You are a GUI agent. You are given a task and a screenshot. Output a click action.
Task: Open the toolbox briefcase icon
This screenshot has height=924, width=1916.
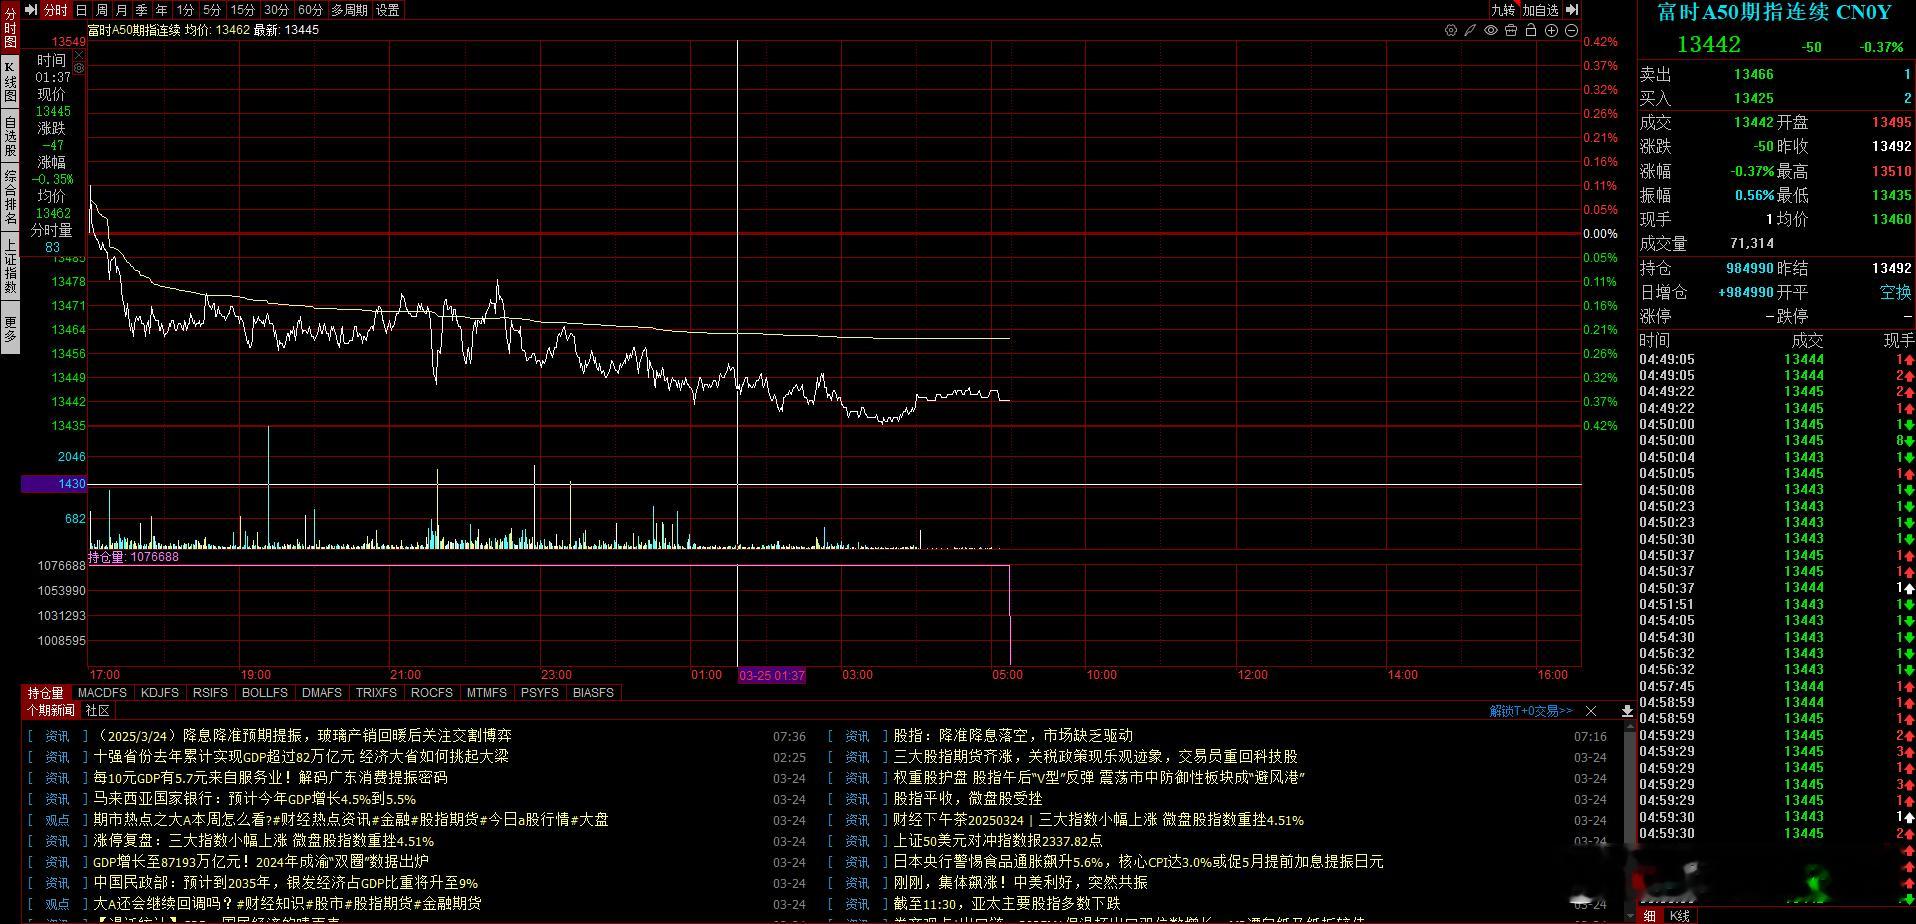[x=1511, y=30]
